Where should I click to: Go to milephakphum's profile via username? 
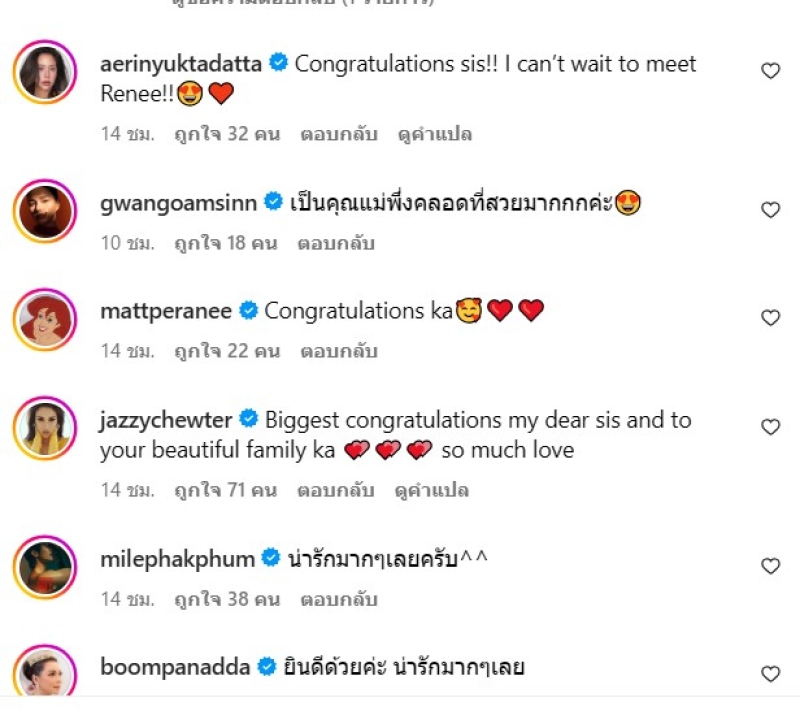pos(177,559)
